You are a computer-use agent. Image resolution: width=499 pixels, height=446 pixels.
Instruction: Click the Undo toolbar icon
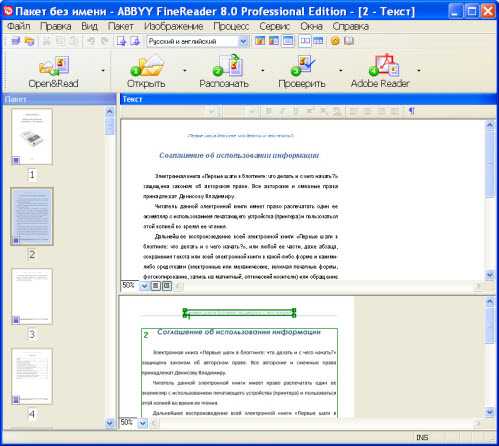click(x=91, y=41)
